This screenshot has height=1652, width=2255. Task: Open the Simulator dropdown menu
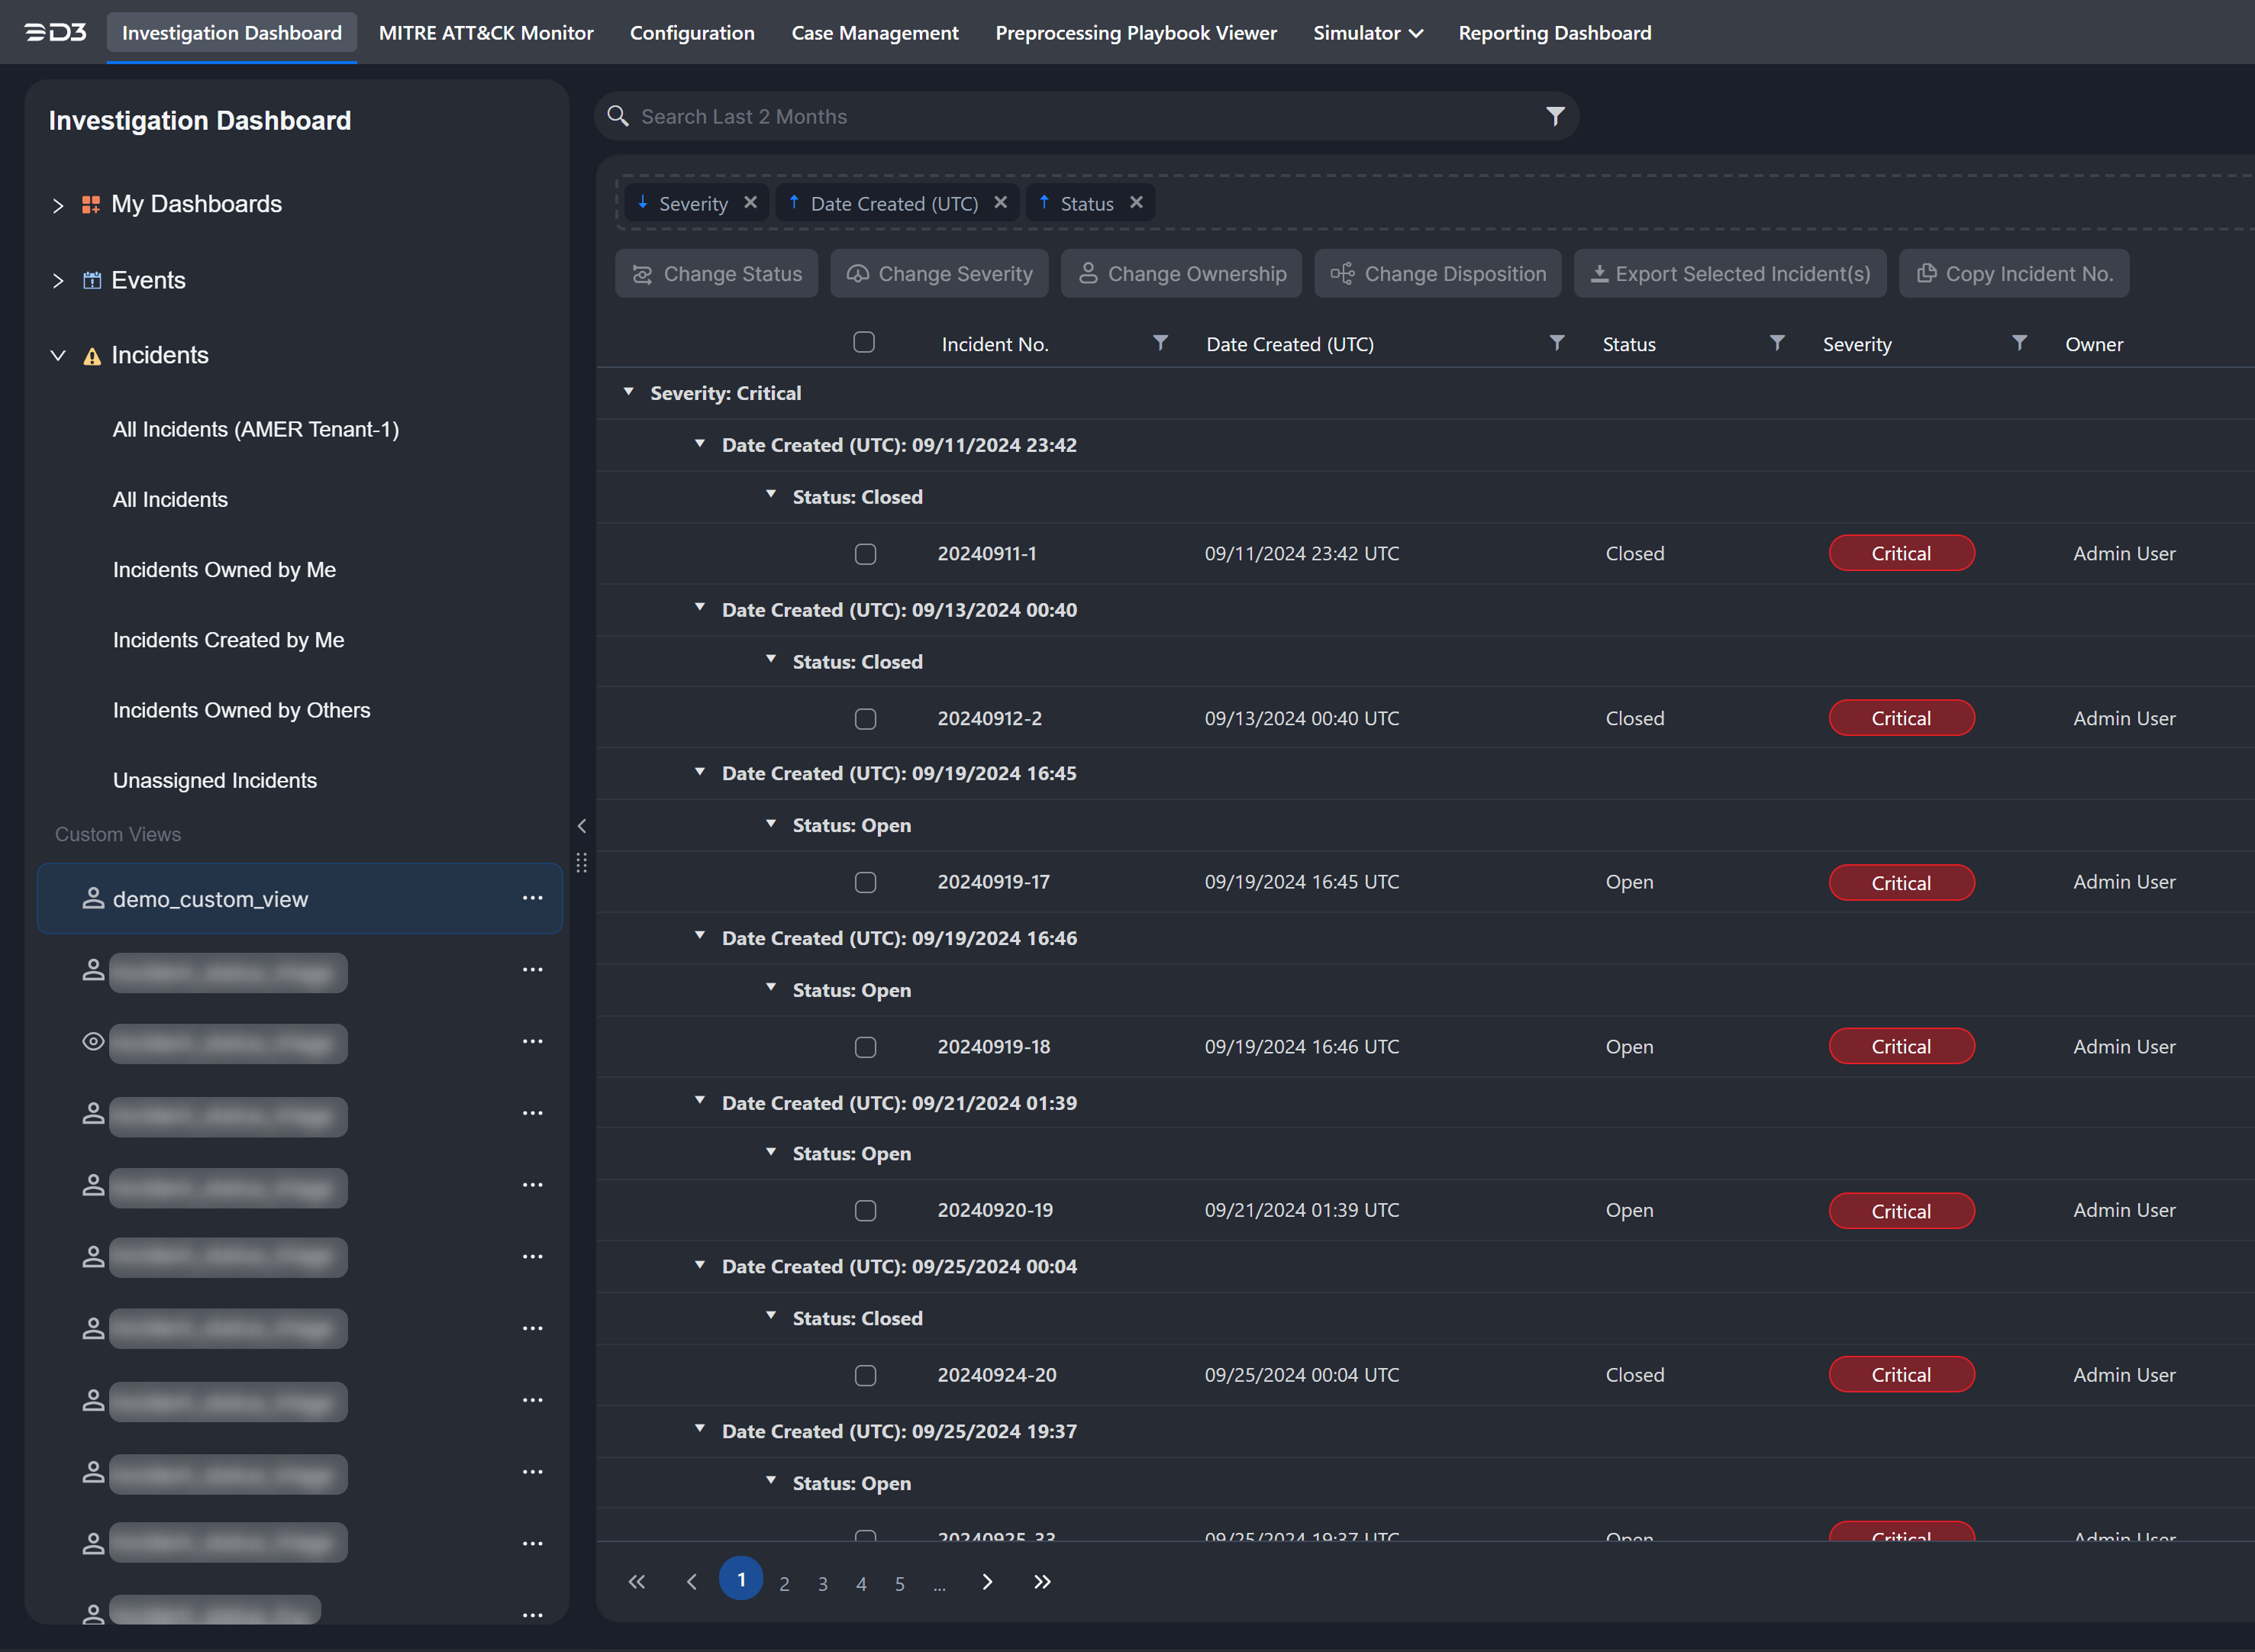coord(1367,33)
